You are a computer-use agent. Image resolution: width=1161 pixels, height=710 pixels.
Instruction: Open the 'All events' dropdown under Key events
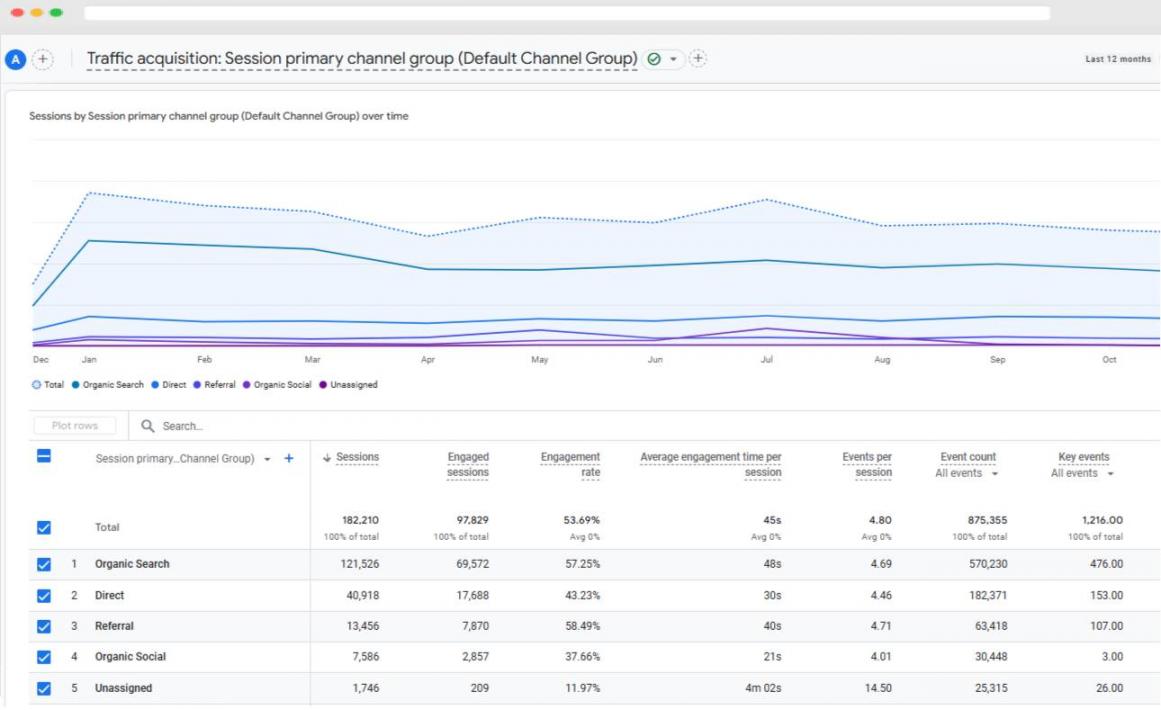coord(1083,473)
